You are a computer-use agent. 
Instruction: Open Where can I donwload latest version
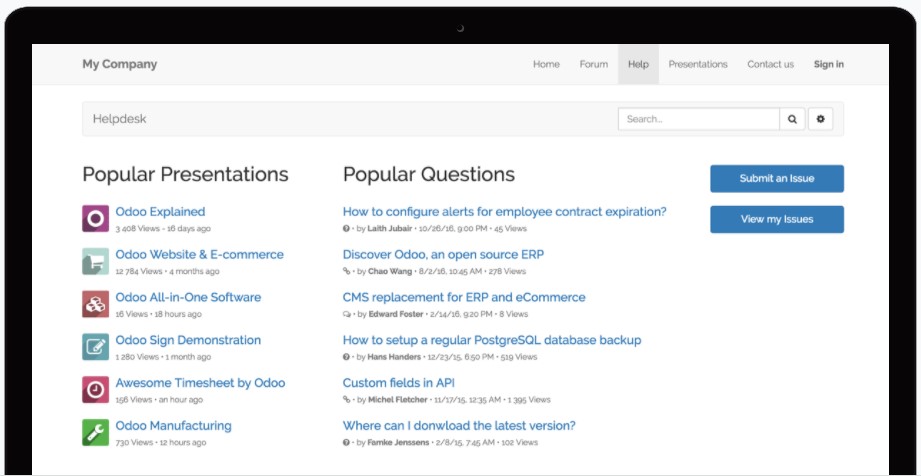[459, 425]
